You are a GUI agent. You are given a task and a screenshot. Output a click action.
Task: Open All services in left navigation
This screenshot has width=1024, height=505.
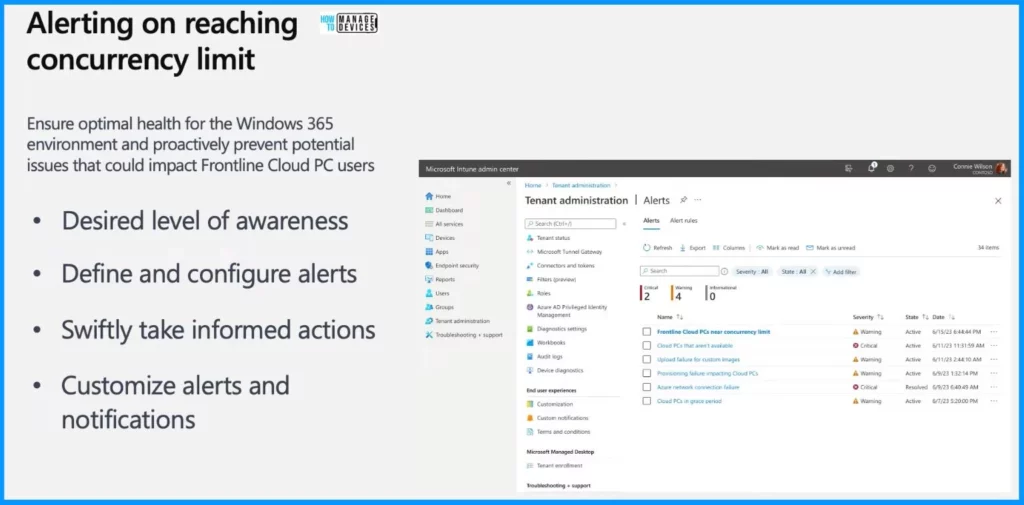[443, 224]
